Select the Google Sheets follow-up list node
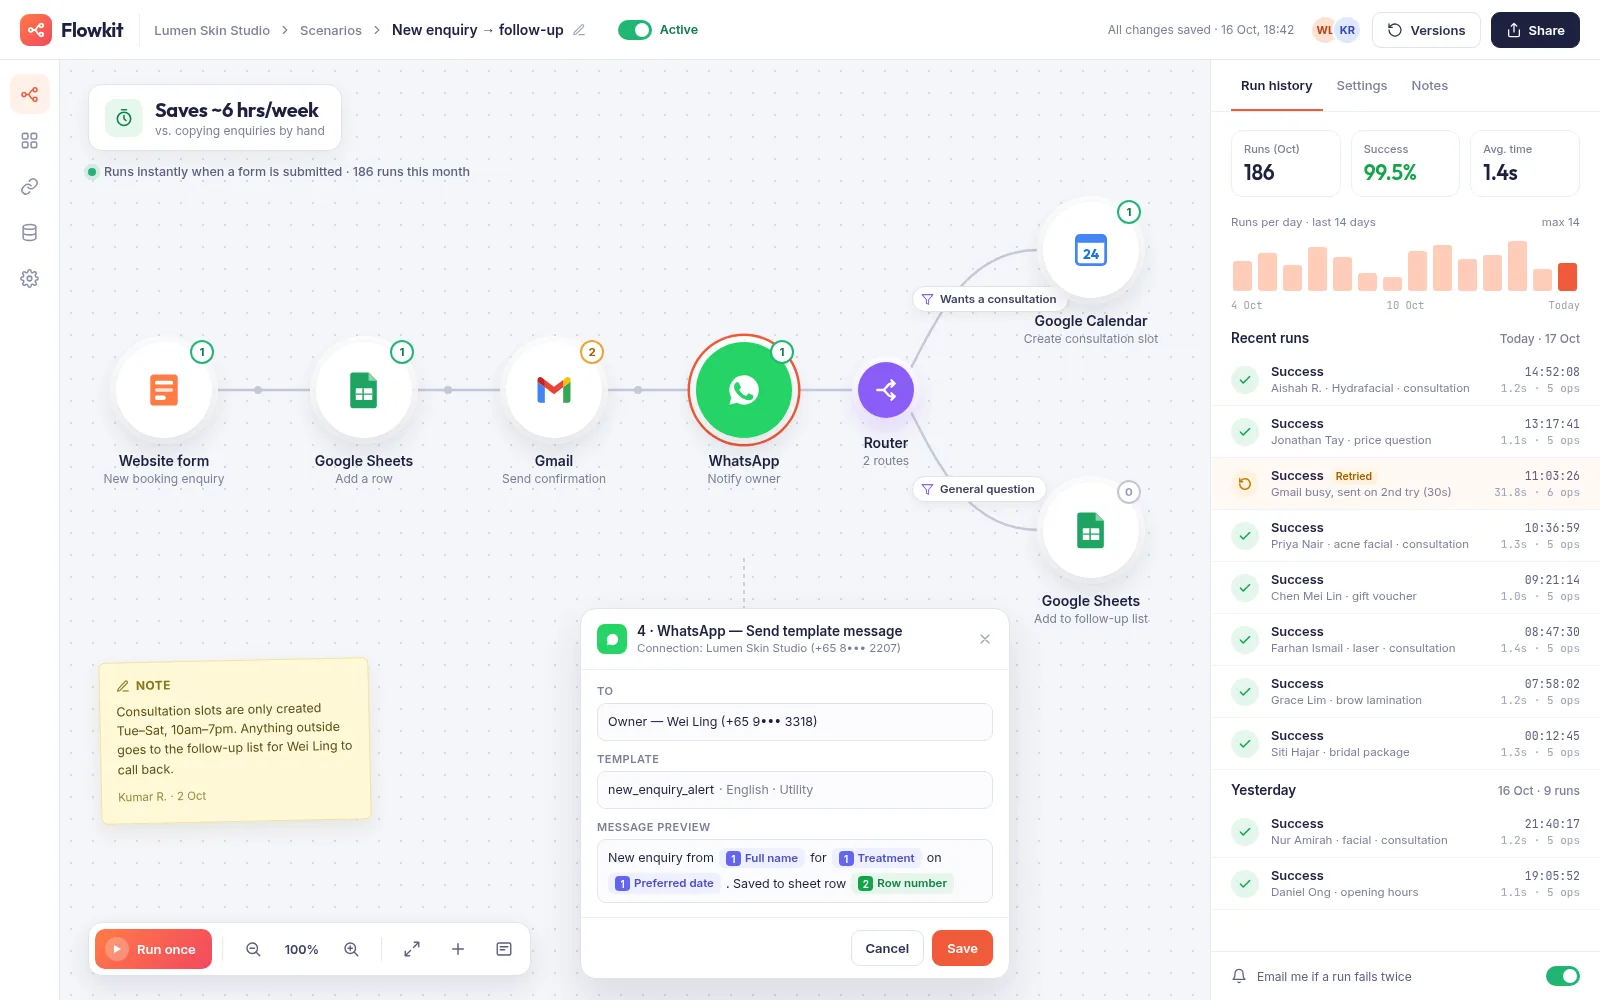 point(1091,530)
